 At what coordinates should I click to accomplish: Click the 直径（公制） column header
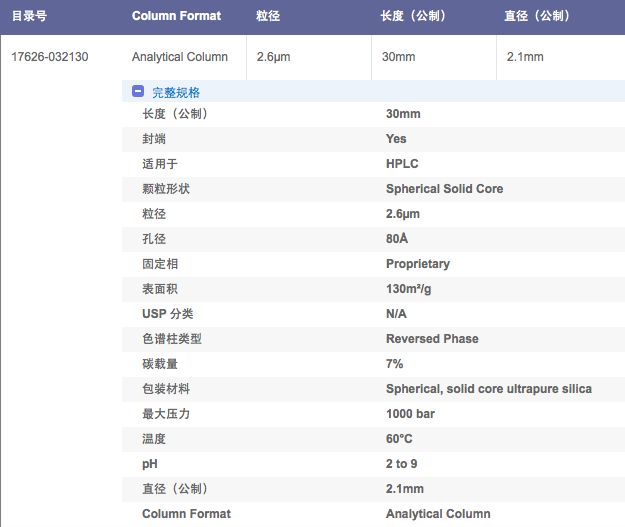click(538, 16)
